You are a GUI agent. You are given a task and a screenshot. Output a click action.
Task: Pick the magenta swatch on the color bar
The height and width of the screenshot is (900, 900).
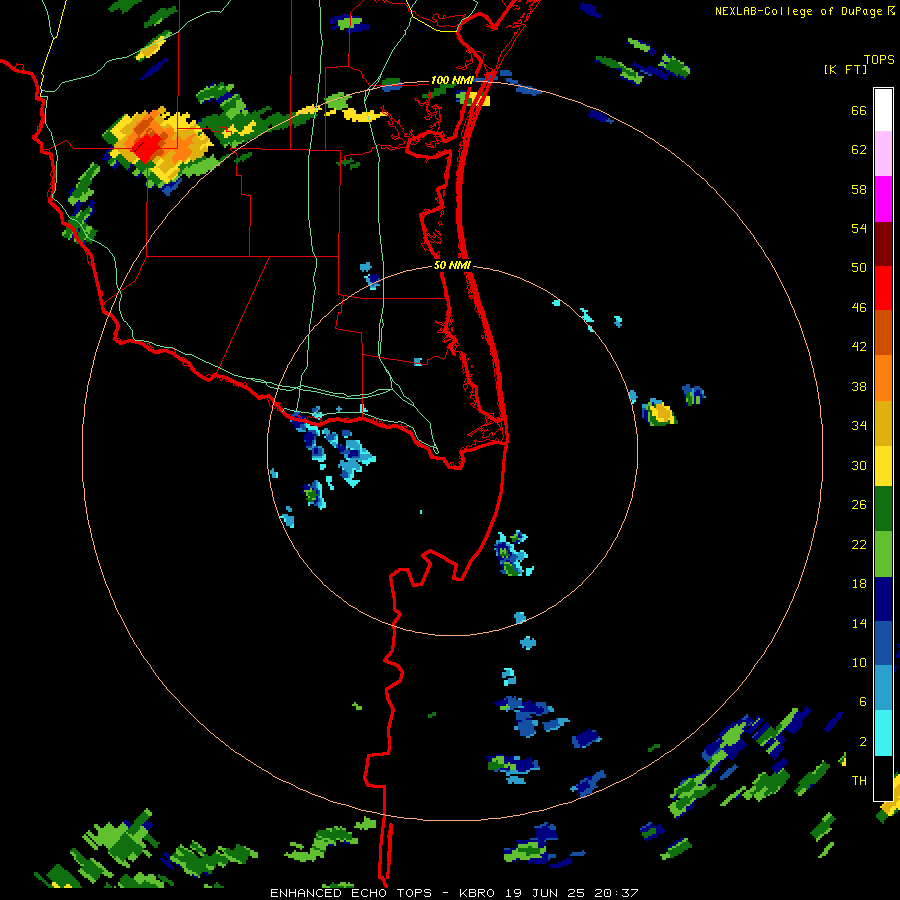883,199
